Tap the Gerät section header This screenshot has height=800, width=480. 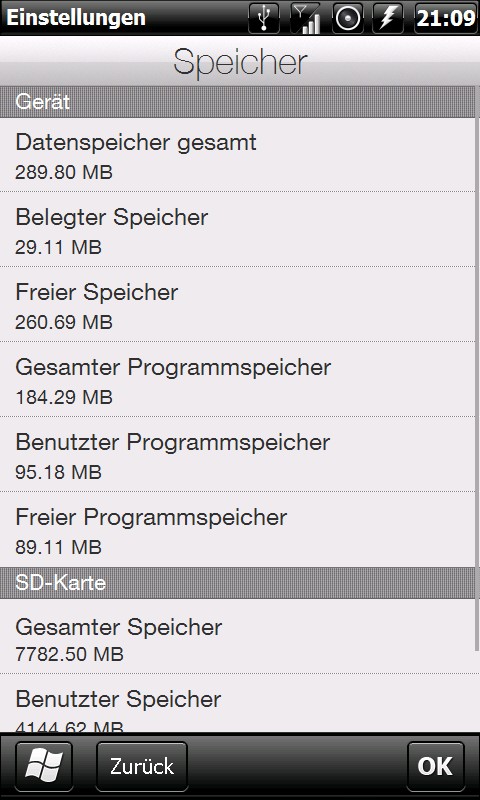[x=237, y=102]
